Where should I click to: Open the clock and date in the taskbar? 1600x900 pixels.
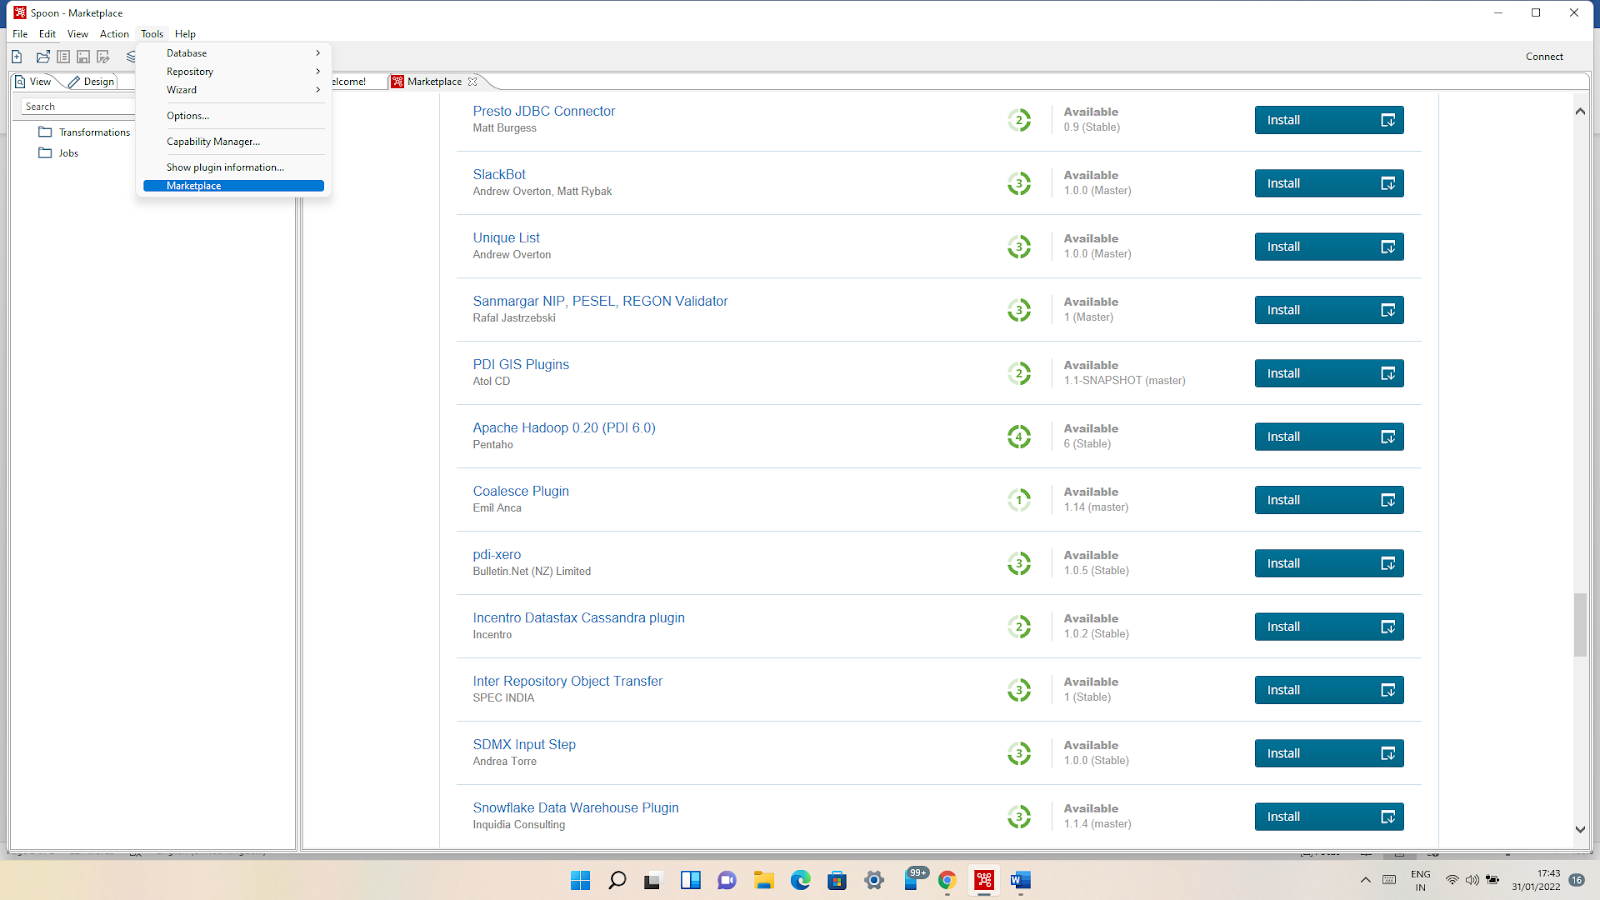coord(1536,880)
